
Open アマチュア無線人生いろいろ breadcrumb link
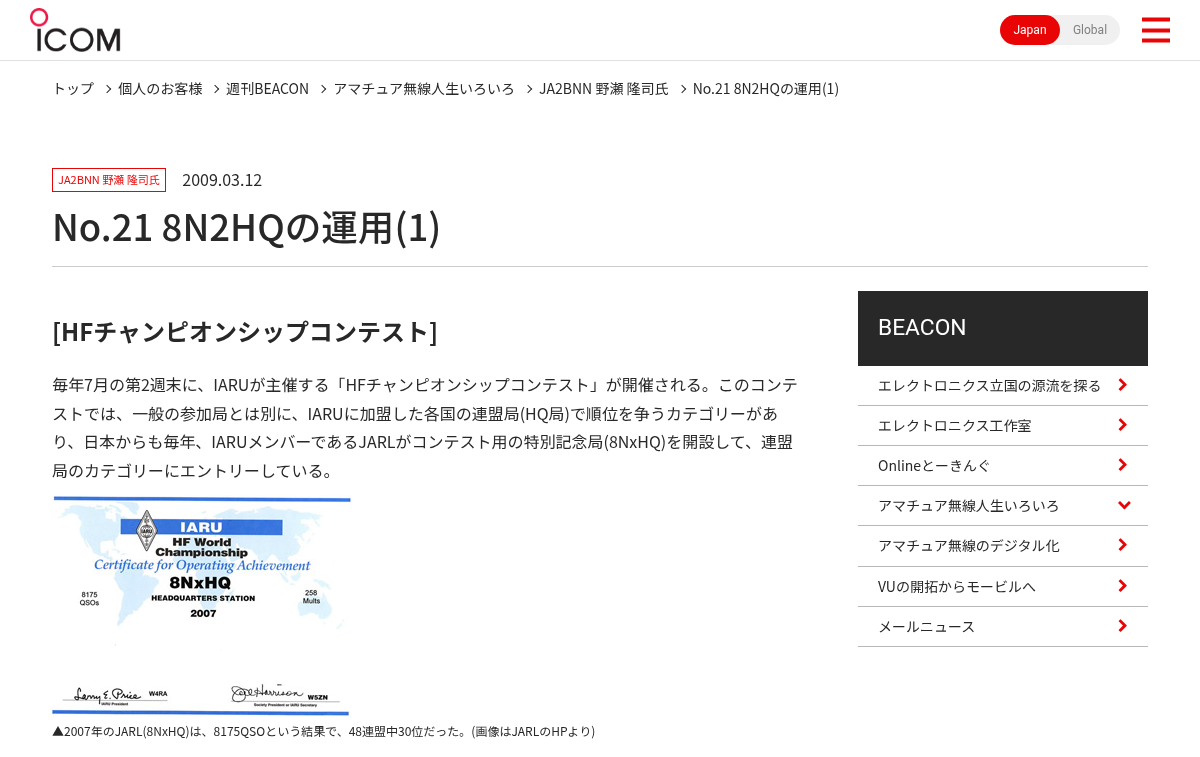point(424,88)
